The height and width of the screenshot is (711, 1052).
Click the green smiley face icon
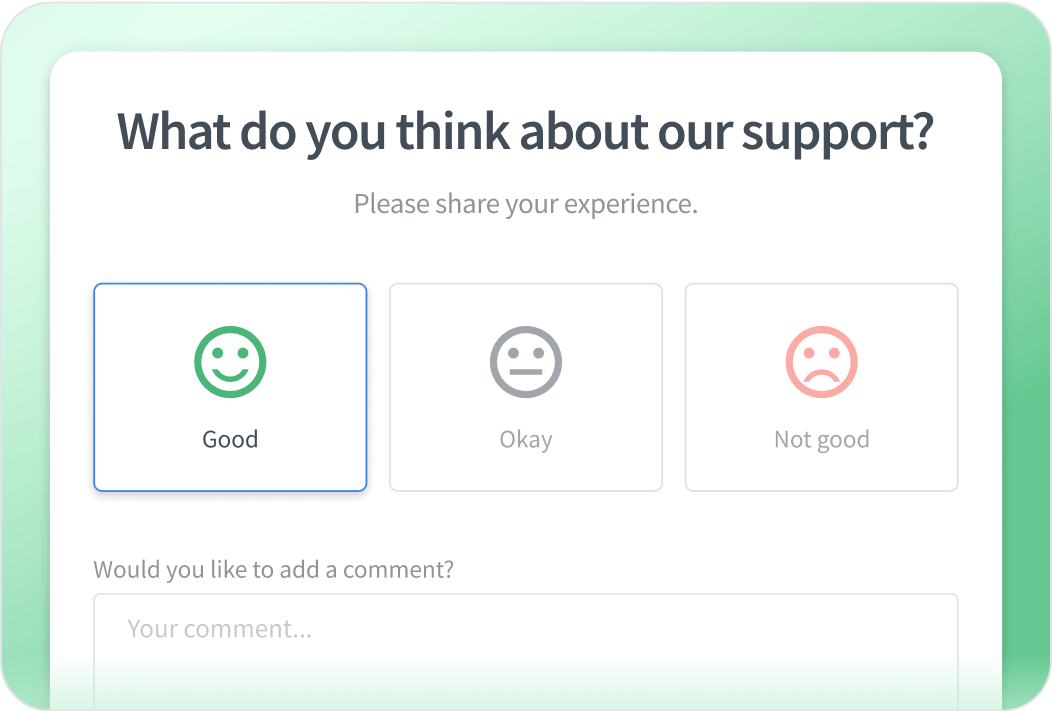[230, 361]
